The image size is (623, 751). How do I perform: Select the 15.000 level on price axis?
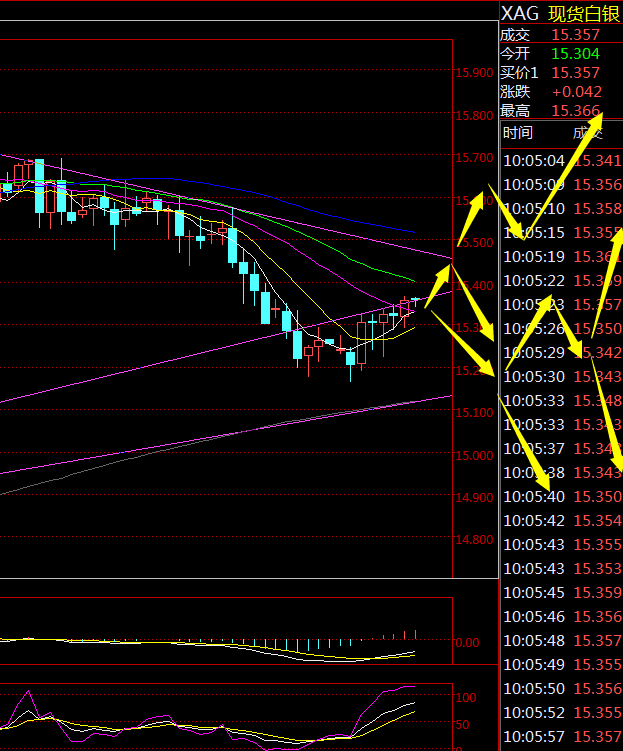[473, 455]
